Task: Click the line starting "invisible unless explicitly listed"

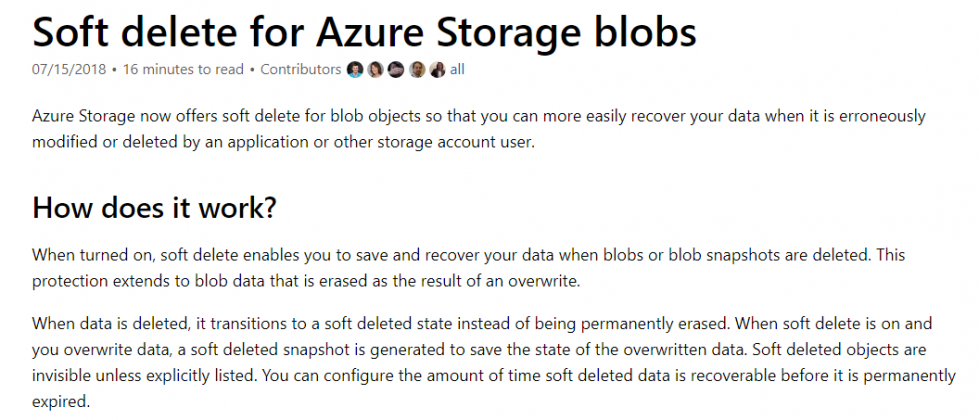Action: 480,375
